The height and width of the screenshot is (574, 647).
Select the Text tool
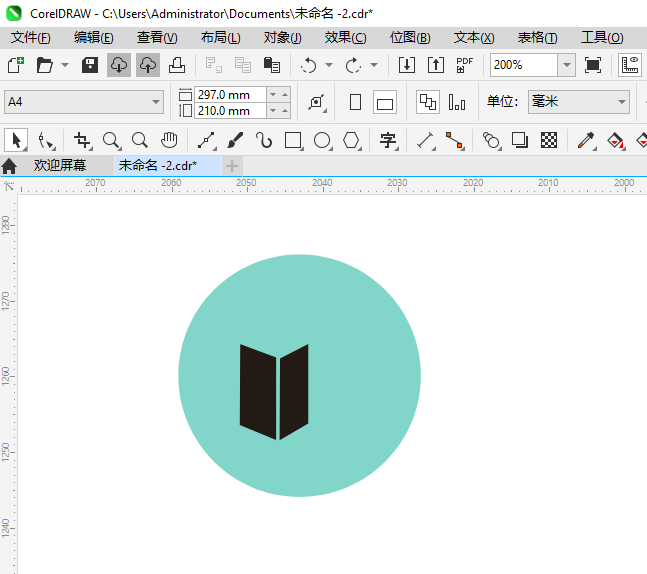click(x=387, y=140)
